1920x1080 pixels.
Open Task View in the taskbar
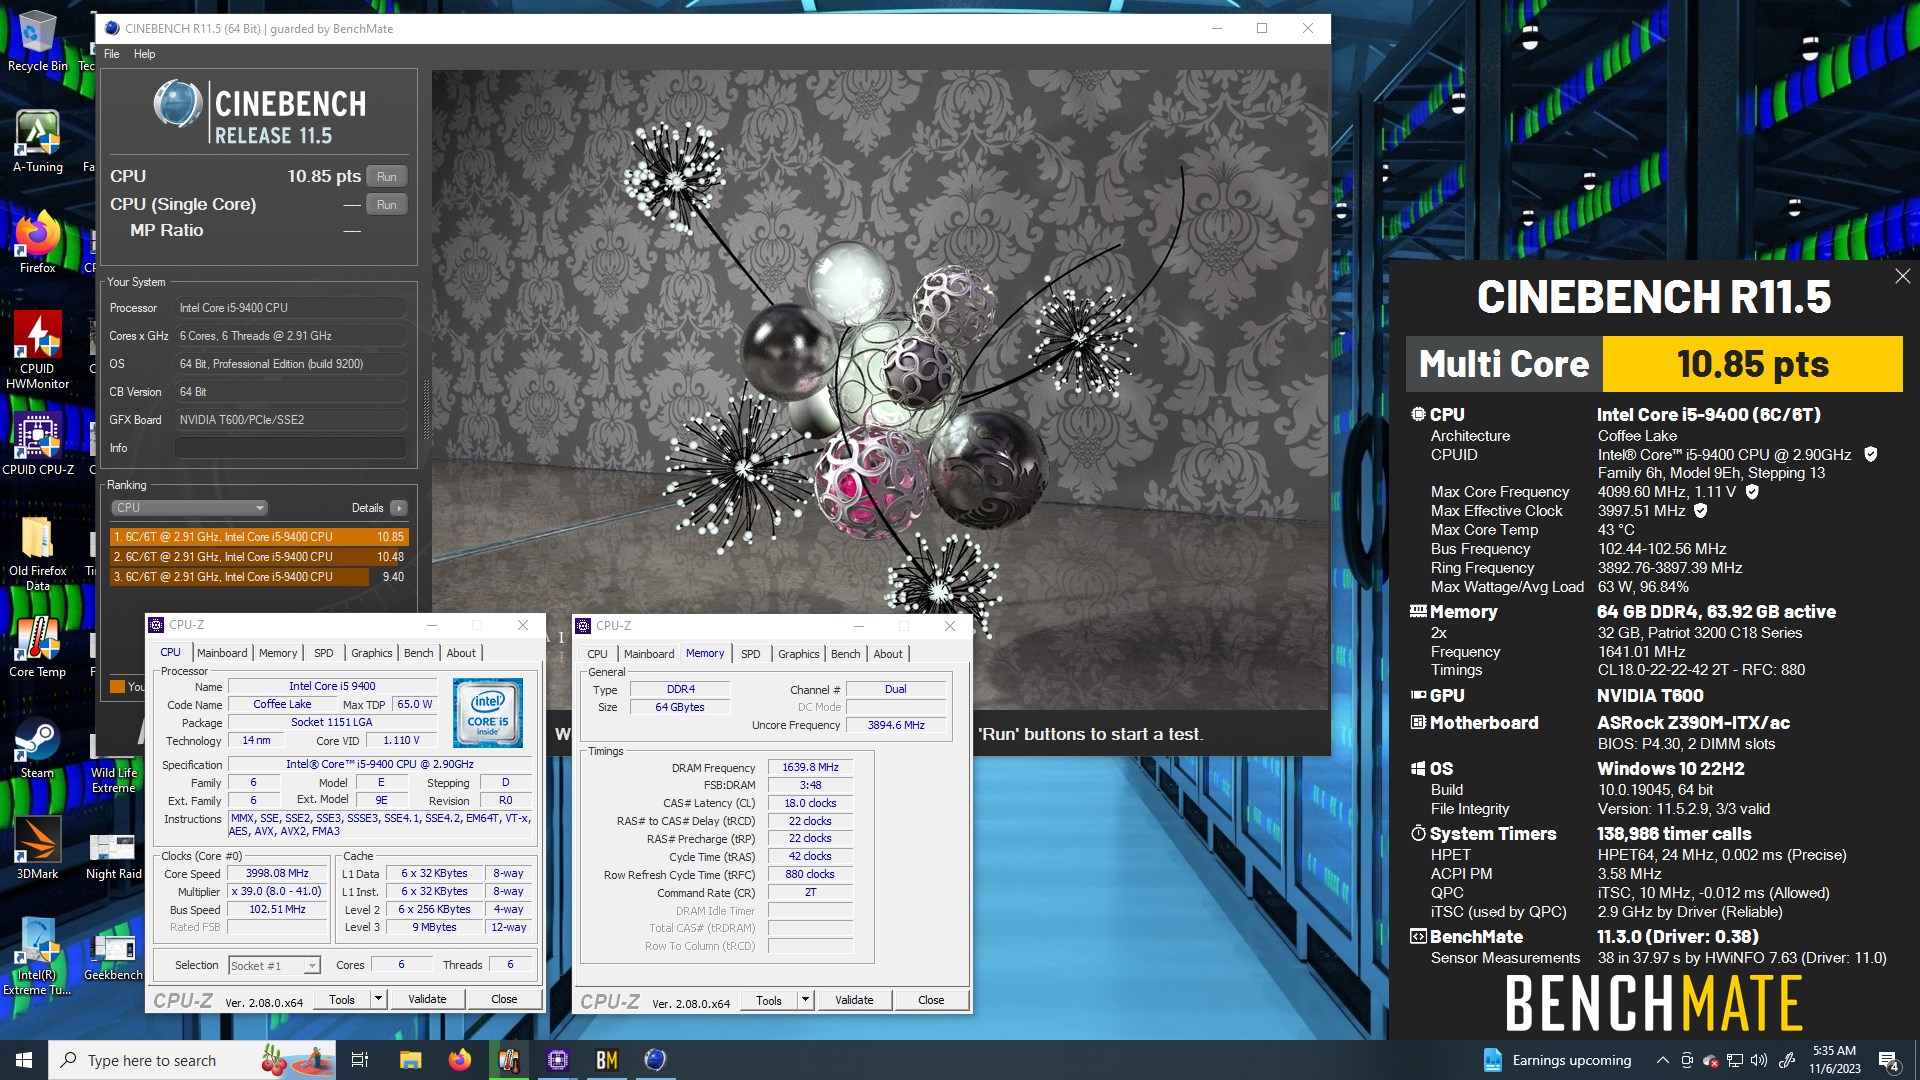point(360,1060)
